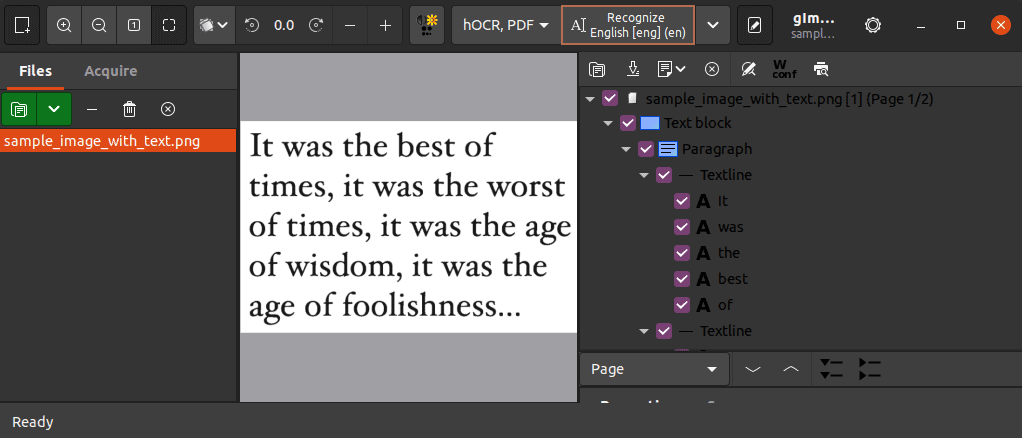Open the find and replace tool

[748, 69]
